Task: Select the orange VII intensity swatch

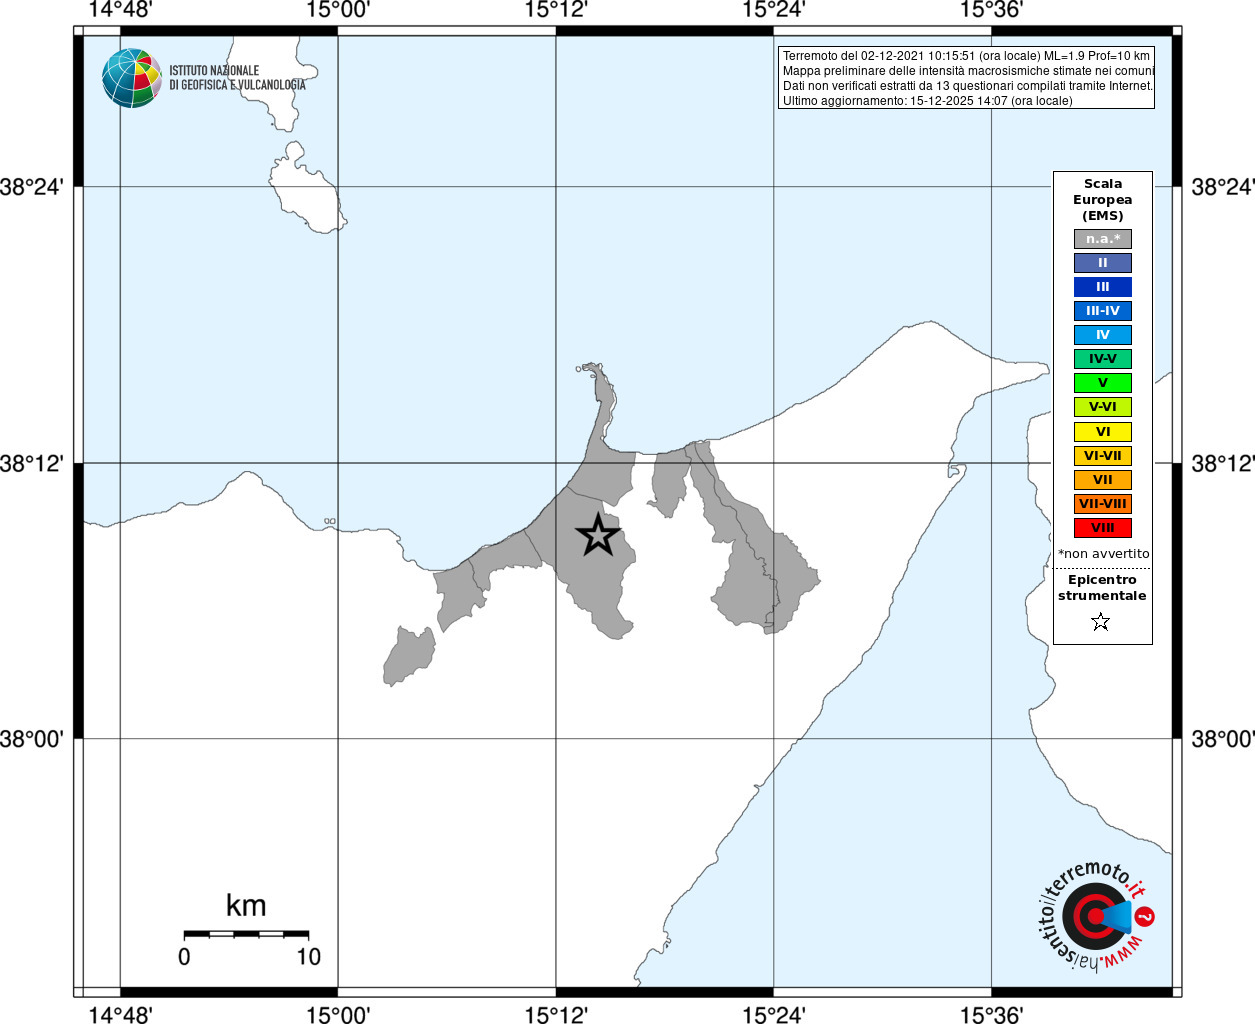Action: tap(1102, 480)
